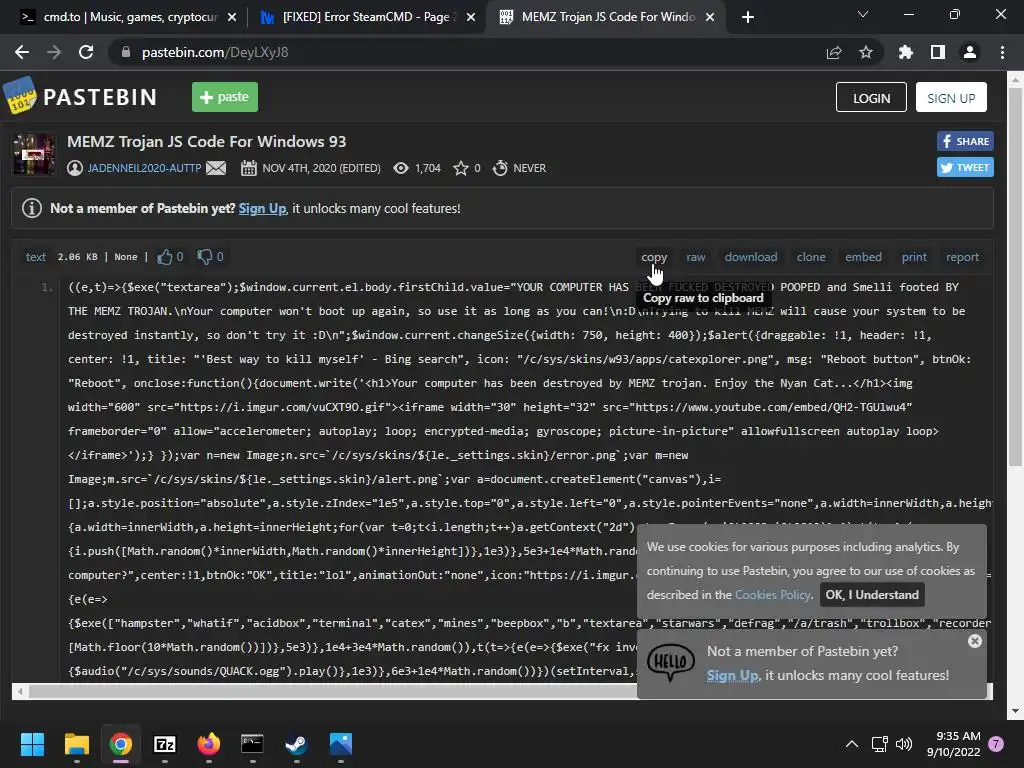Create a new paste with green button
The height and width of the screenshot is (768, 1024).
tap(225, 97)
